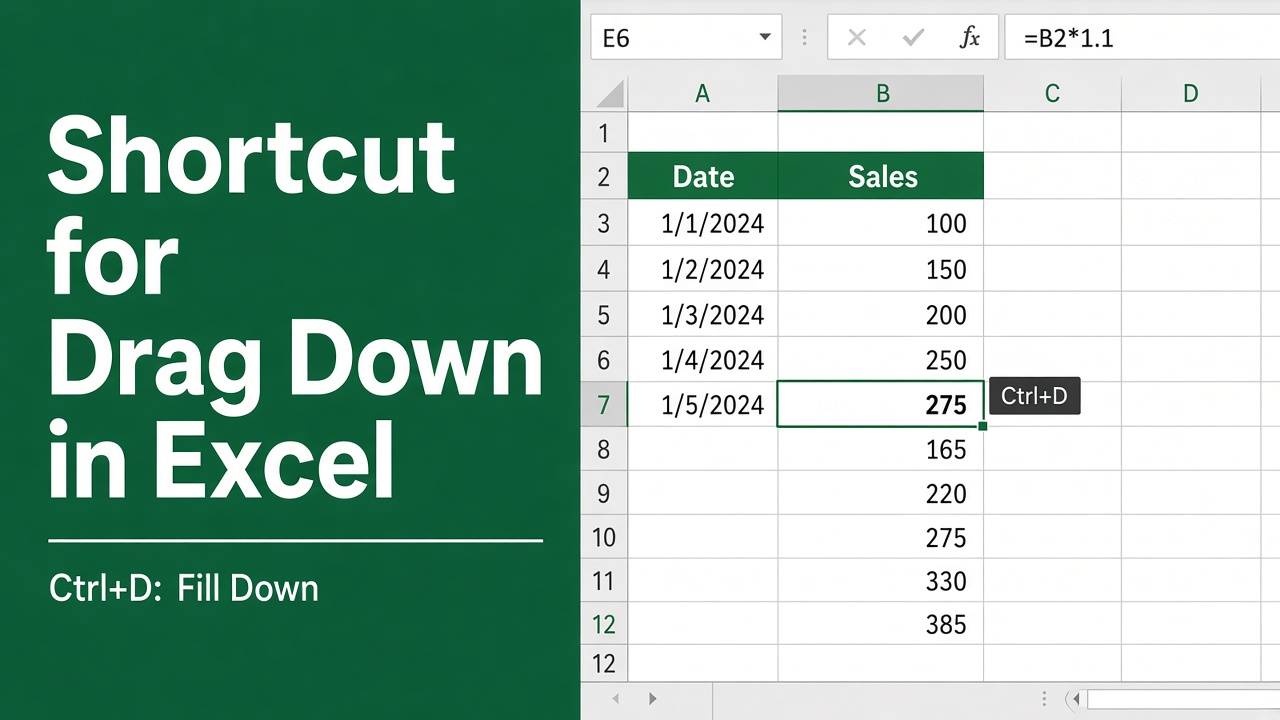
Task: Select row 3 header
Action: (604, 223)
